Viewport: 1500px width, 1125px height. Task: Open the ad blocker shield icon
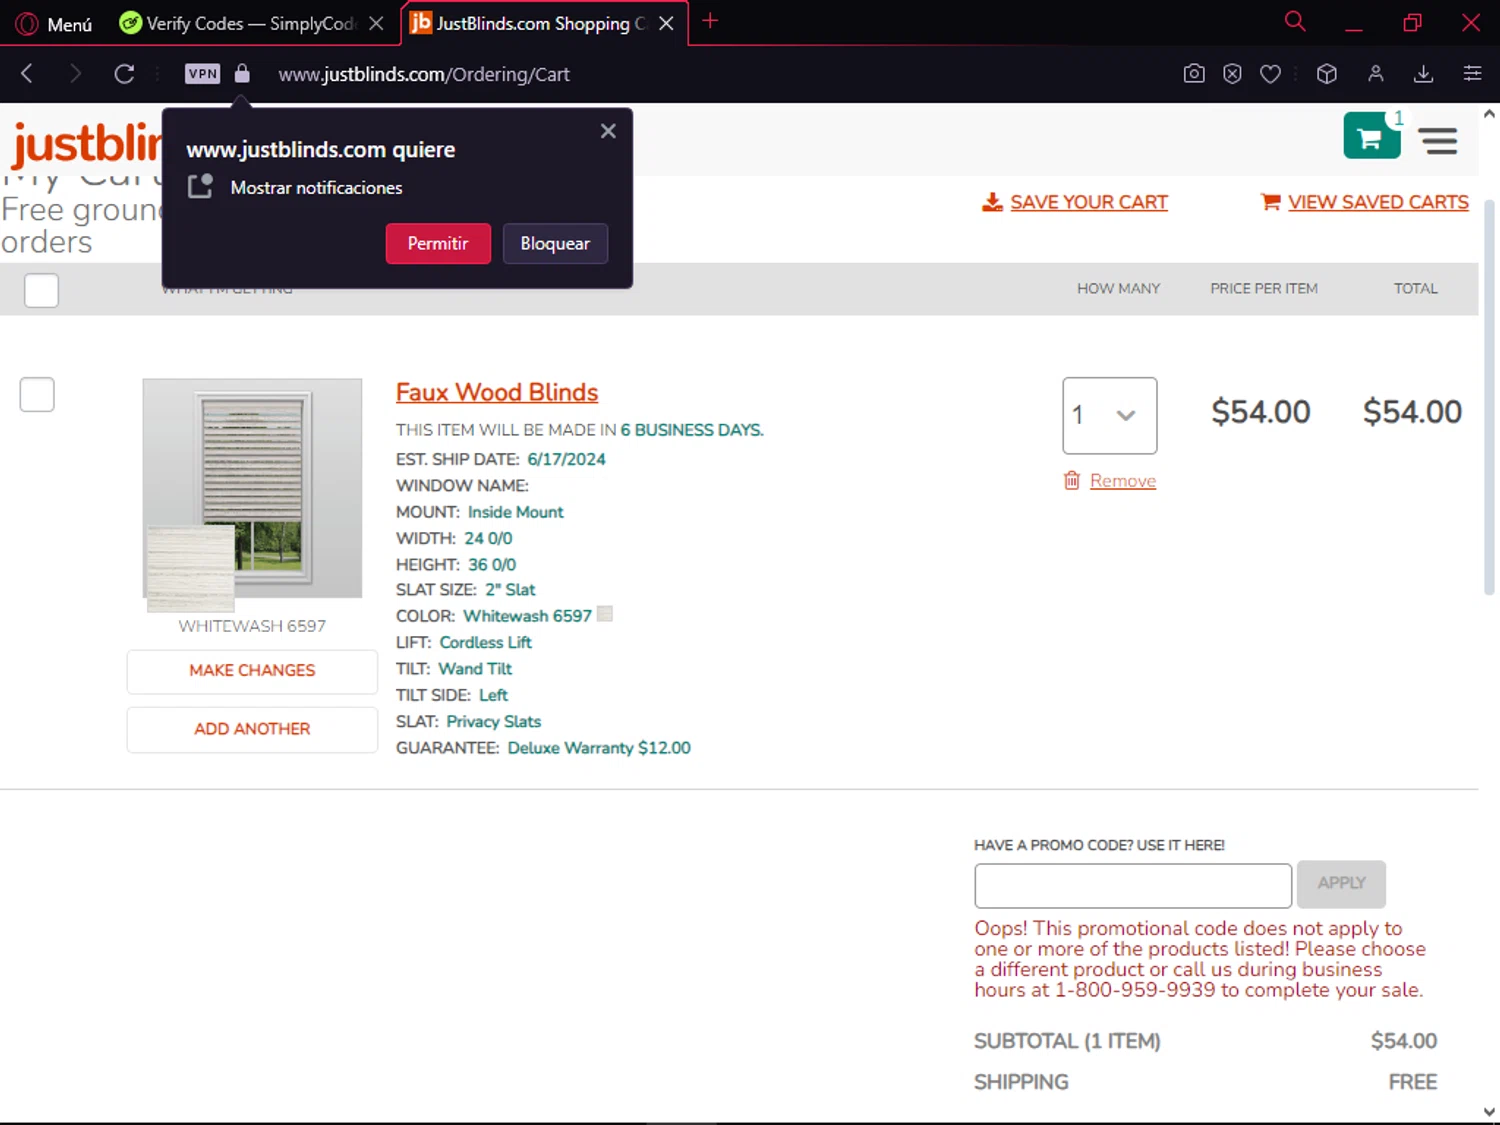click(x=1232, y=73)
